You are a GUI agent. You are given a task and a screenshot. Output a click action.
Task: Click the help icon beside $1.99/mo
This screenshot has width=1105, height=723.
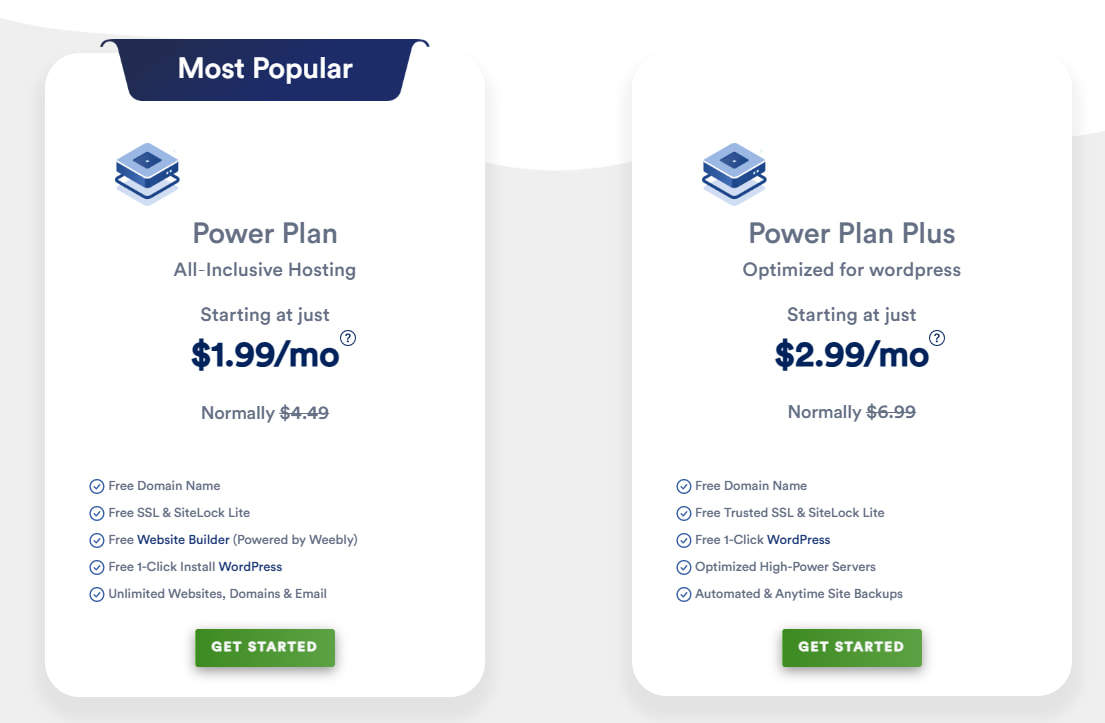(x=348, y=338)
